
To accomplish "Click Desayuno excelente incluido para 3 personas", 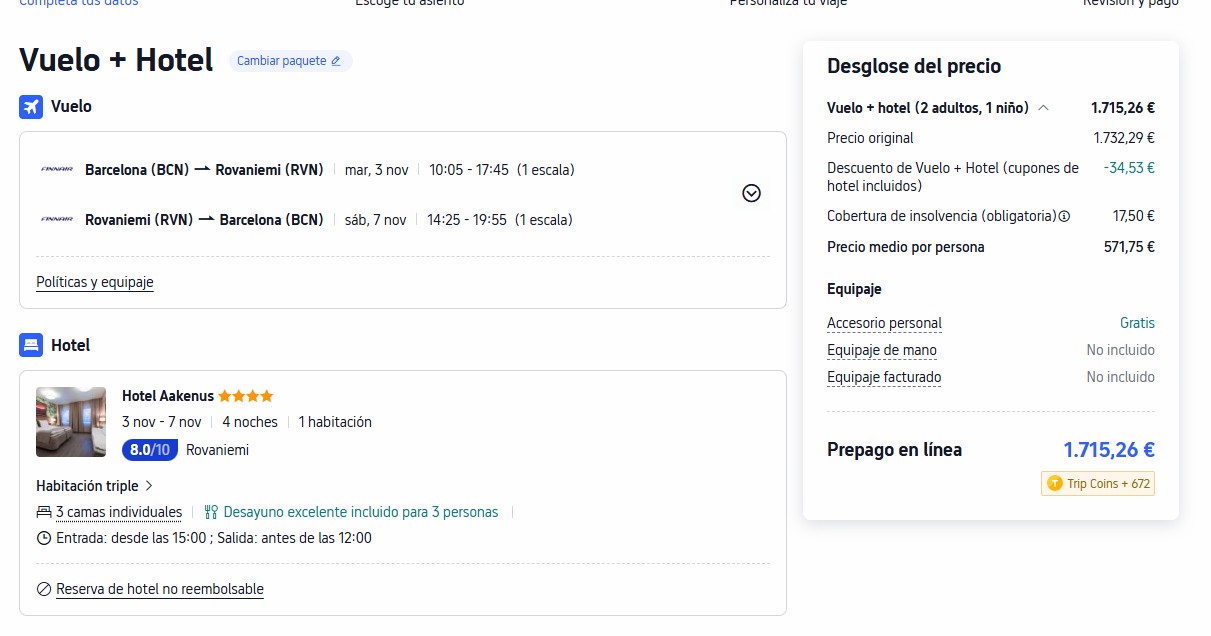I will [361, 512].
